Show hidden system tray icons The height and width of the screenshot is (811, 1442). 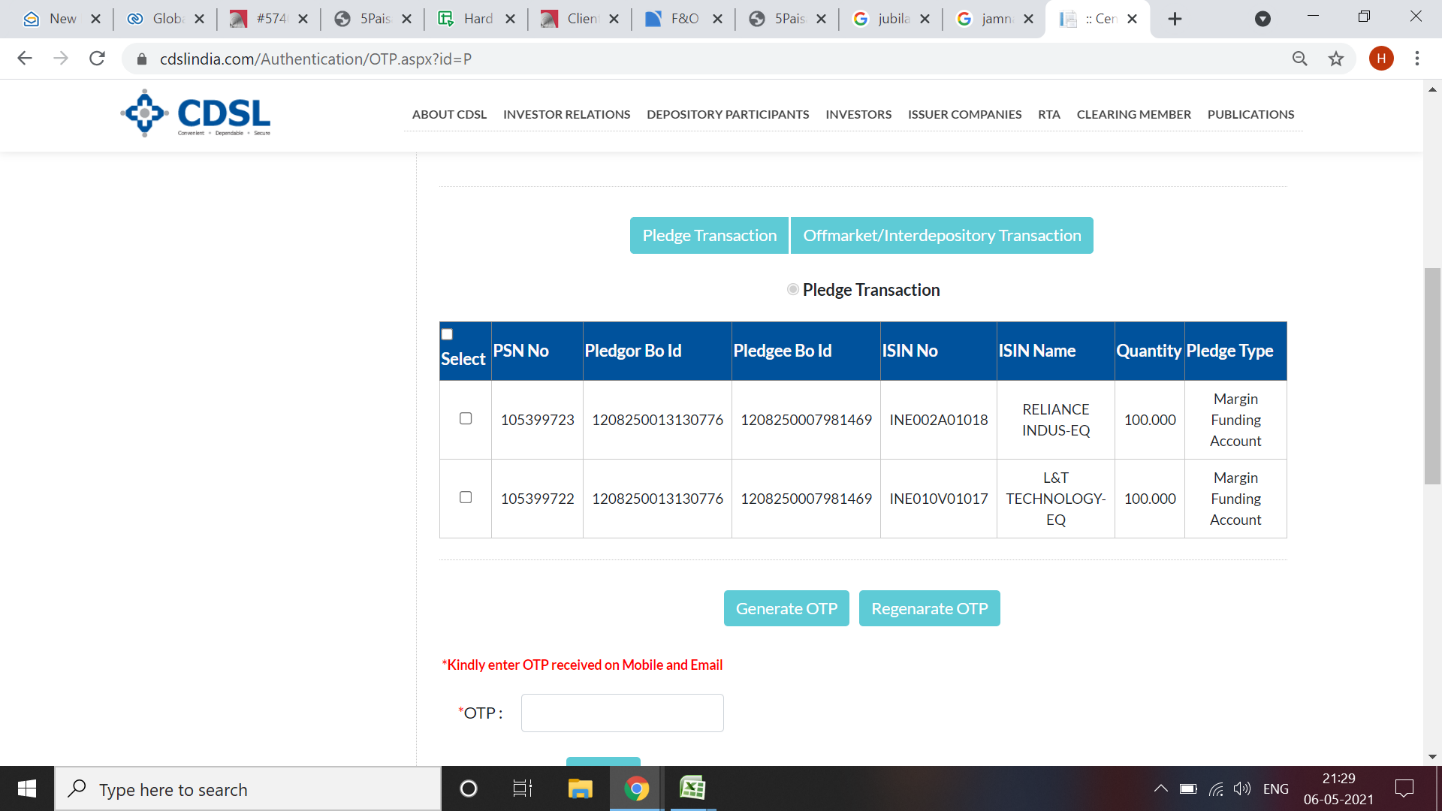point(1160,789)
